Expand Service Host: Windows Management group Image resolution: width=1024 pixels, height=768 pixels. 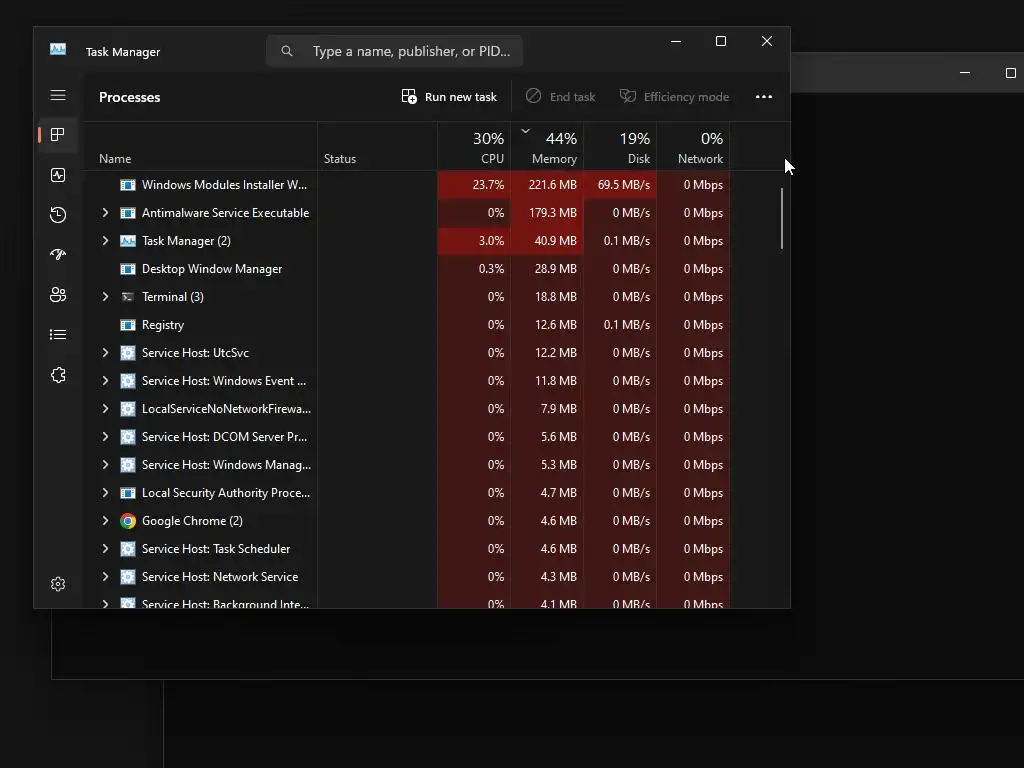pos(105,465)
